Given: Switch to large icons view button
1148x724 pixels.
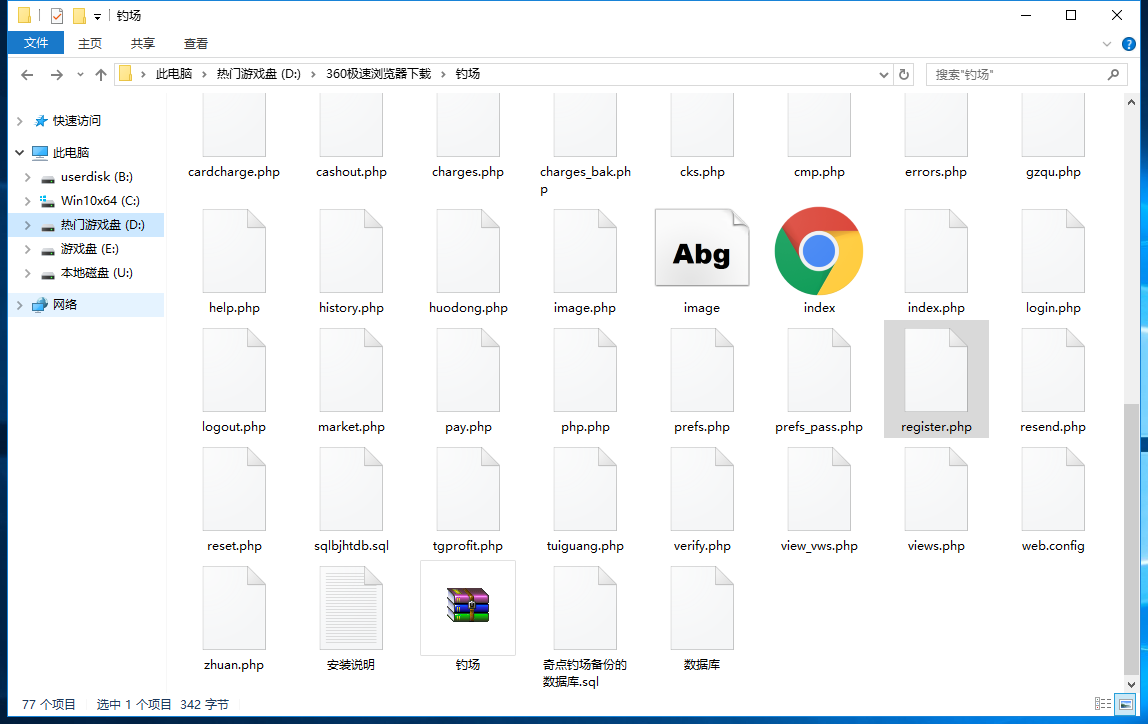Looking at the screenshot, I should coord(1125,705).
